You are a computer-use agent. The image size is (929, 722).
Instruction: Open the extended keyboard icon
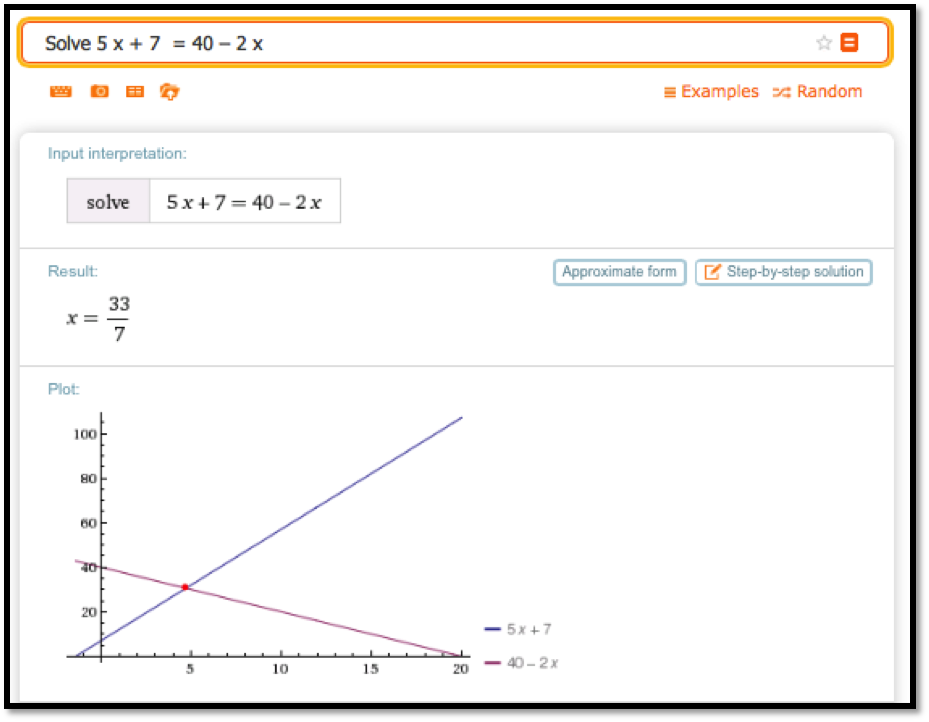pyautogui.click(x=61, y=92)
